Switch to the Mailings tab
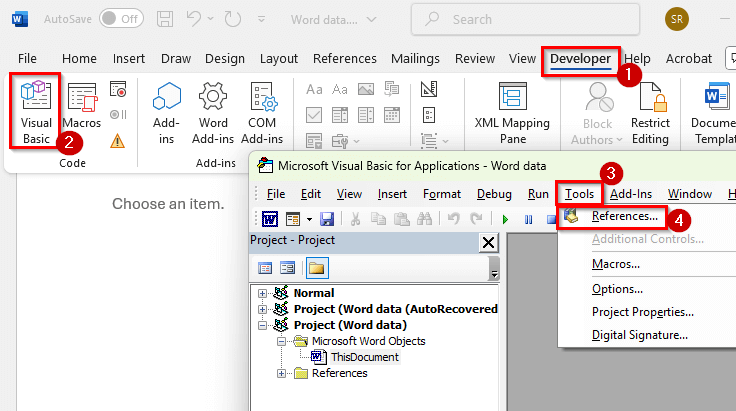 click(415, 59)
